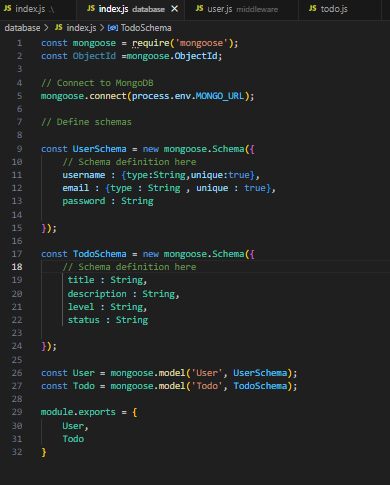Click 'User' constant on line 26
Image resolution: width=390 pixels, height=485 pixels.
[x=84, y=373]
